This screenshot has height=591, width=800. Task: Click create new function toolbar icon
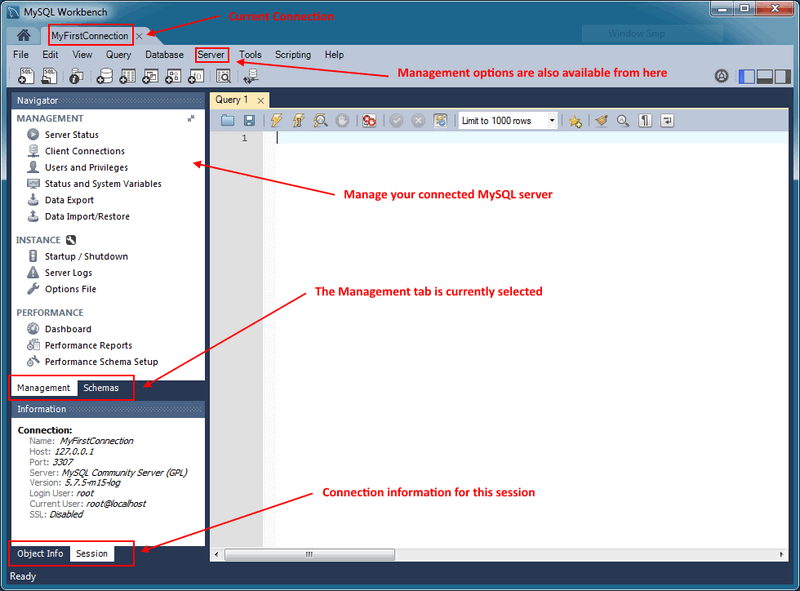click(x=196, y=76)
